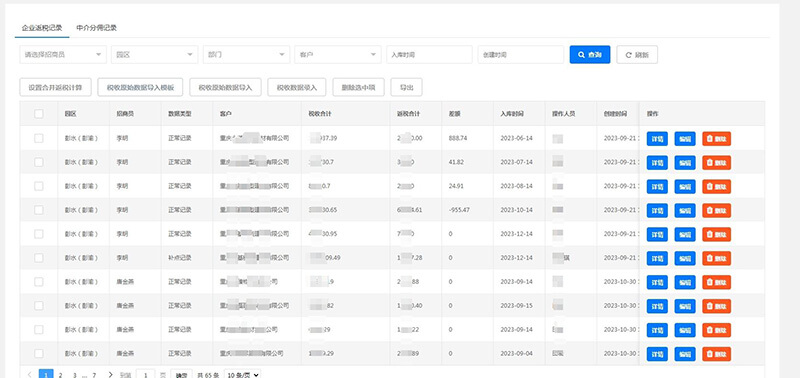Click the 税收合计 column header
This screenshot has height=378, width=800.
[x=320, y=114]
